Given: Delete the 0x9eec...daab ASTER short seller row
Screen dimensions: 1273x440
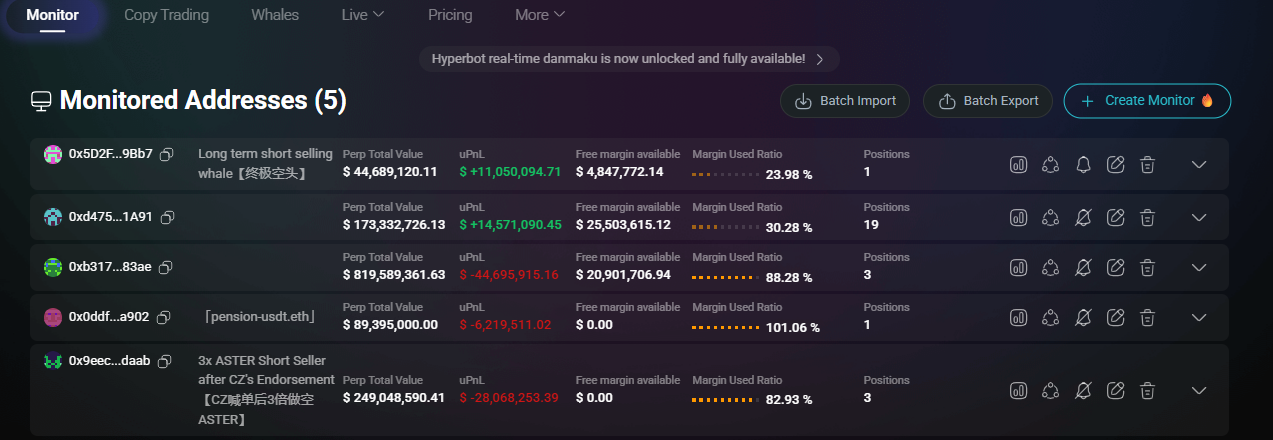Looking at the screenshot, I should (1148, 390).
